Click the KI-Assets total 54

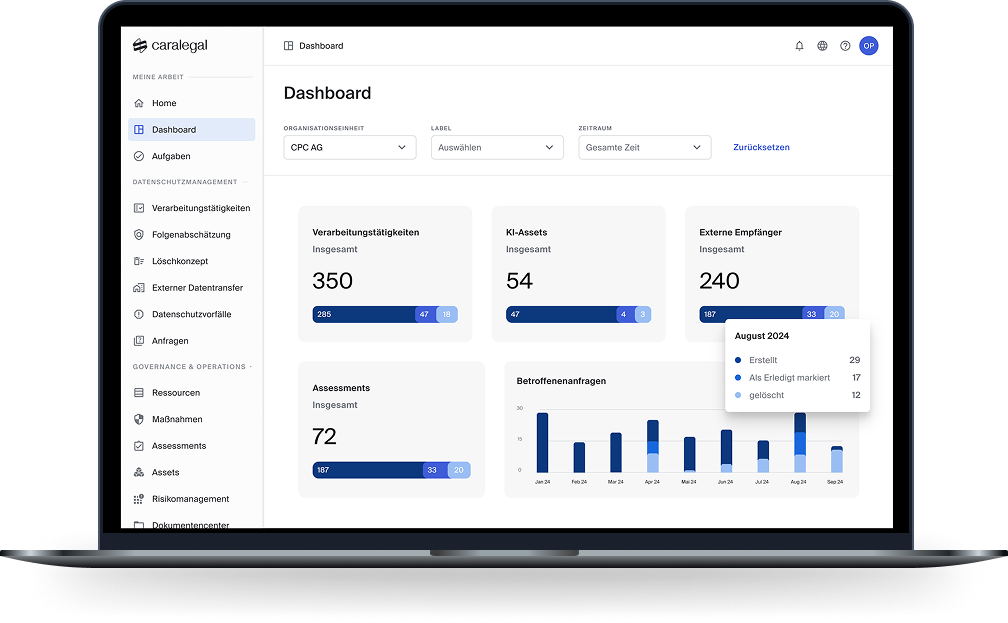pyautogui.click(x=519, y=281)
